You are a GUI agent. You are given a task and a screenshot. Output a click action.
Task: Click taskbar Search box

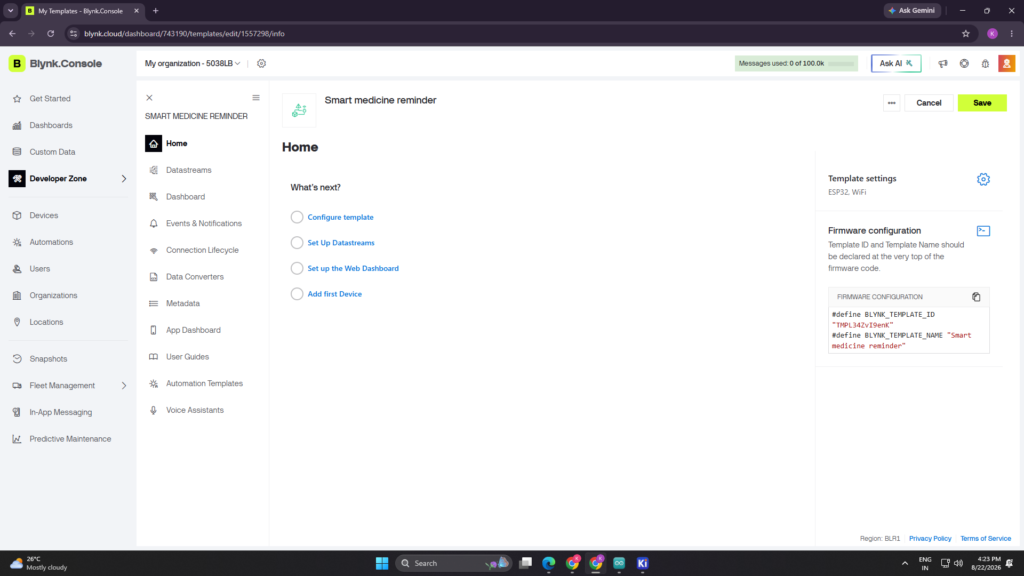tap(453, 563)
